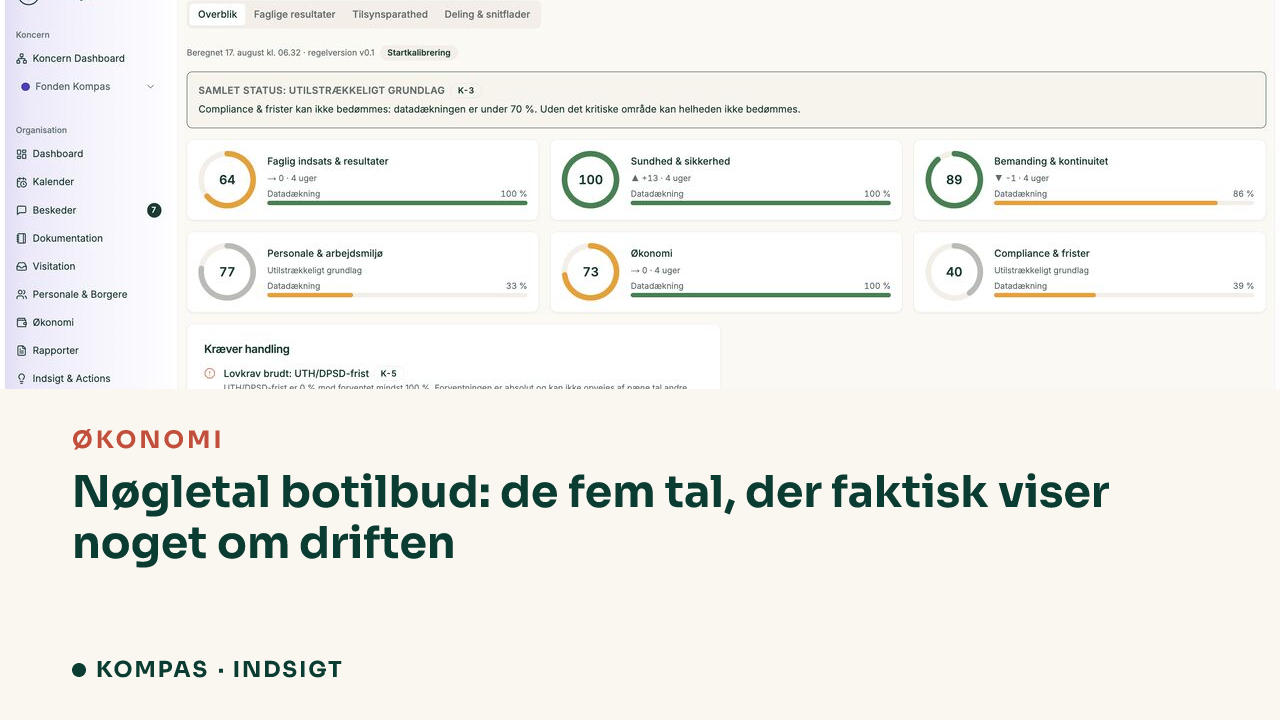Click Personale datadækning bar at 33 %
The height and width of the screenshot is (720, 1280).
[397, 295]
